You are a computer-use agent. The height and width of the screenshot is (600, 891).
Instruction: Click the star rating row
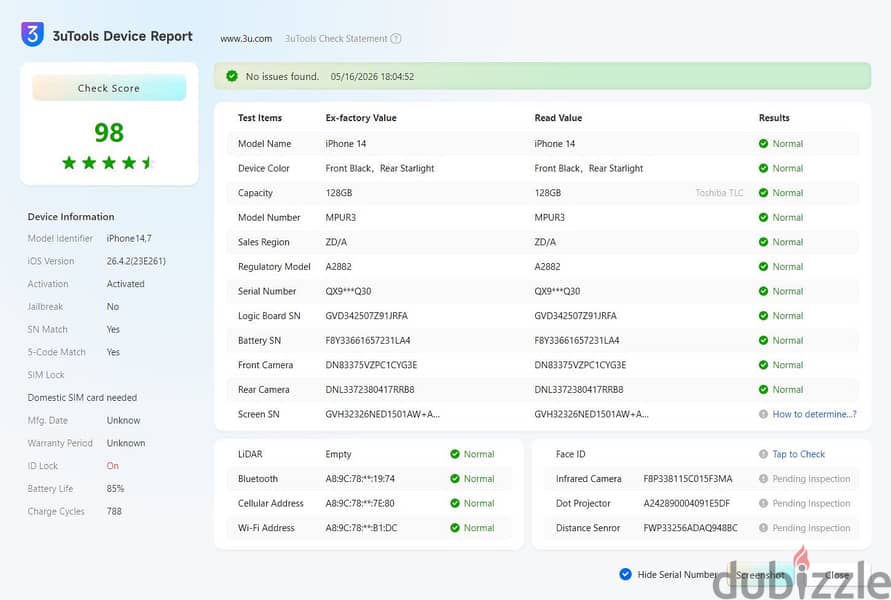[x=108, y=163]
